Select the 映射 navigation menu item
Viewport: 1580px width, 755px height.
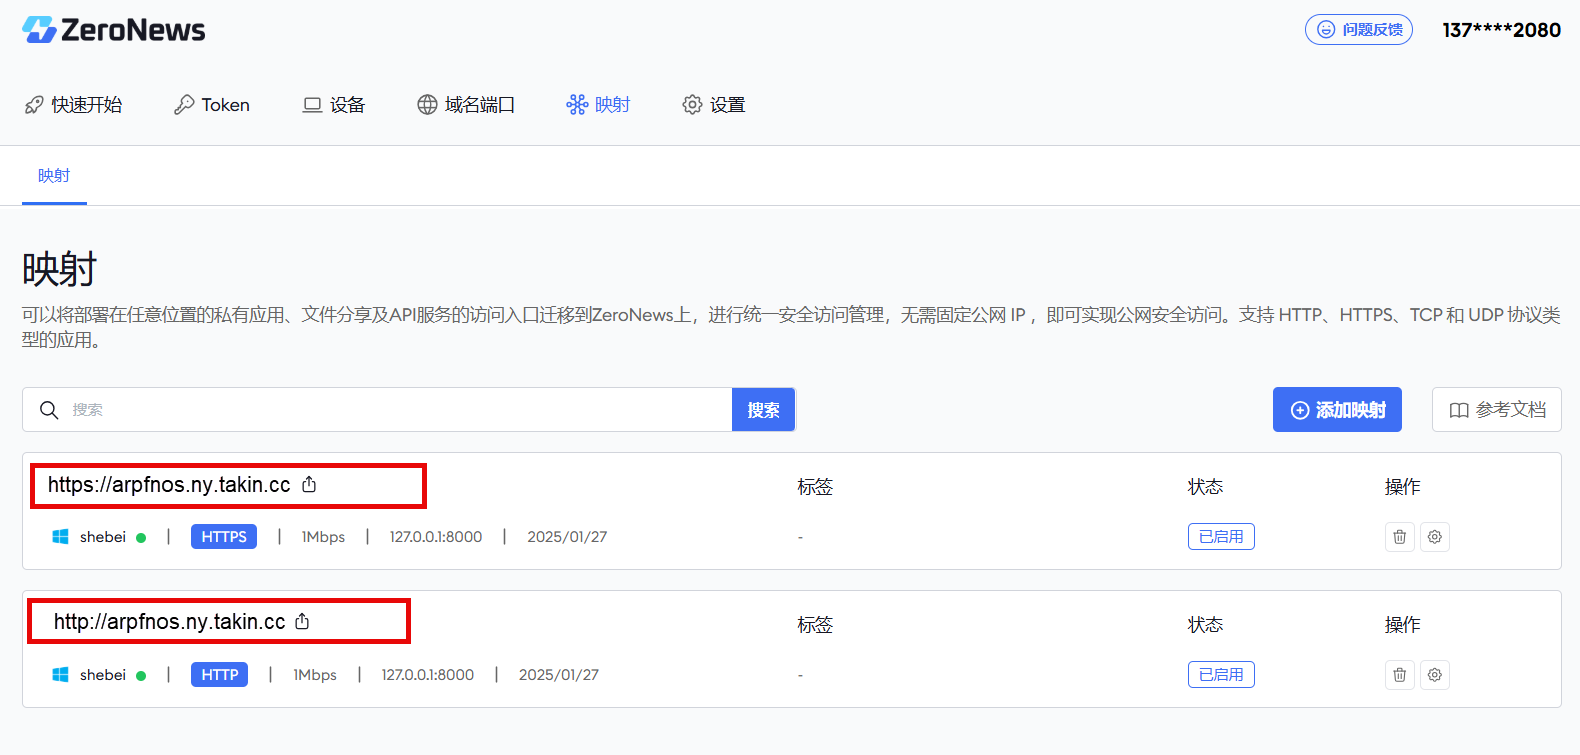[x=598, y=105]
